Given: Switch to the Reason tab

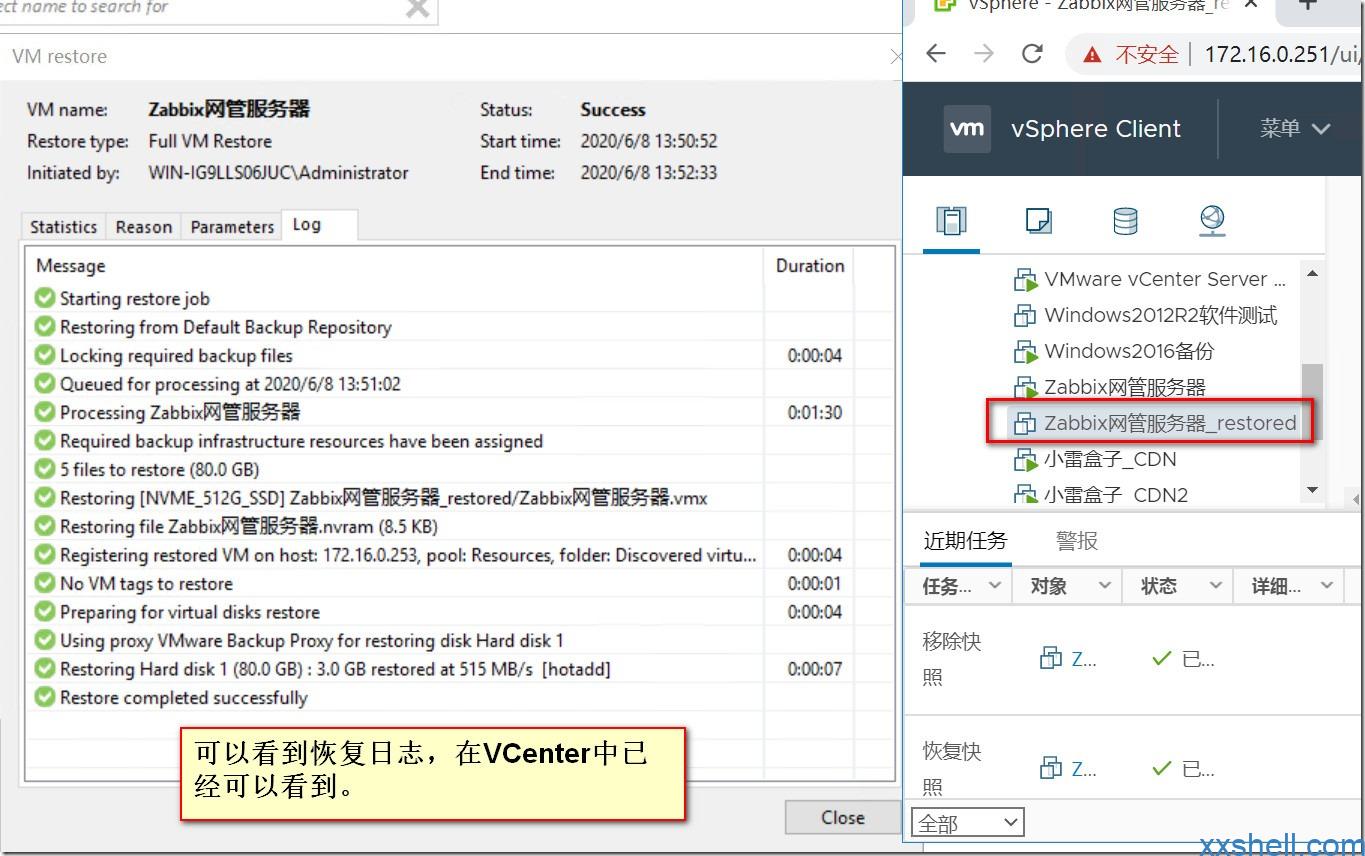Looking at the screenshot, I should click(144, 227).
